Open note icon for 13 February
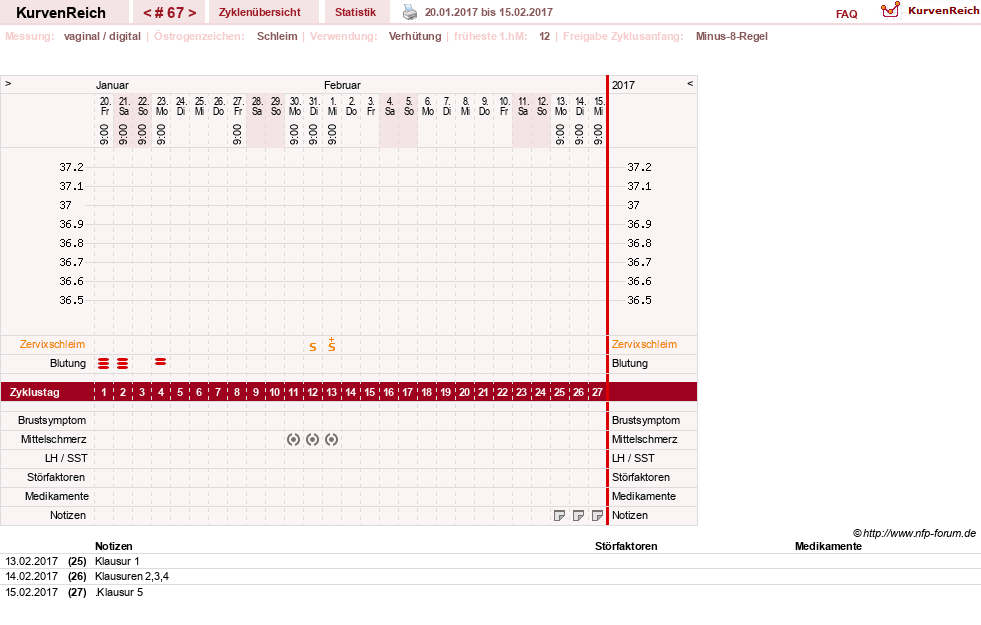This screenshot has height=625, width=981. tap(559, 516)
